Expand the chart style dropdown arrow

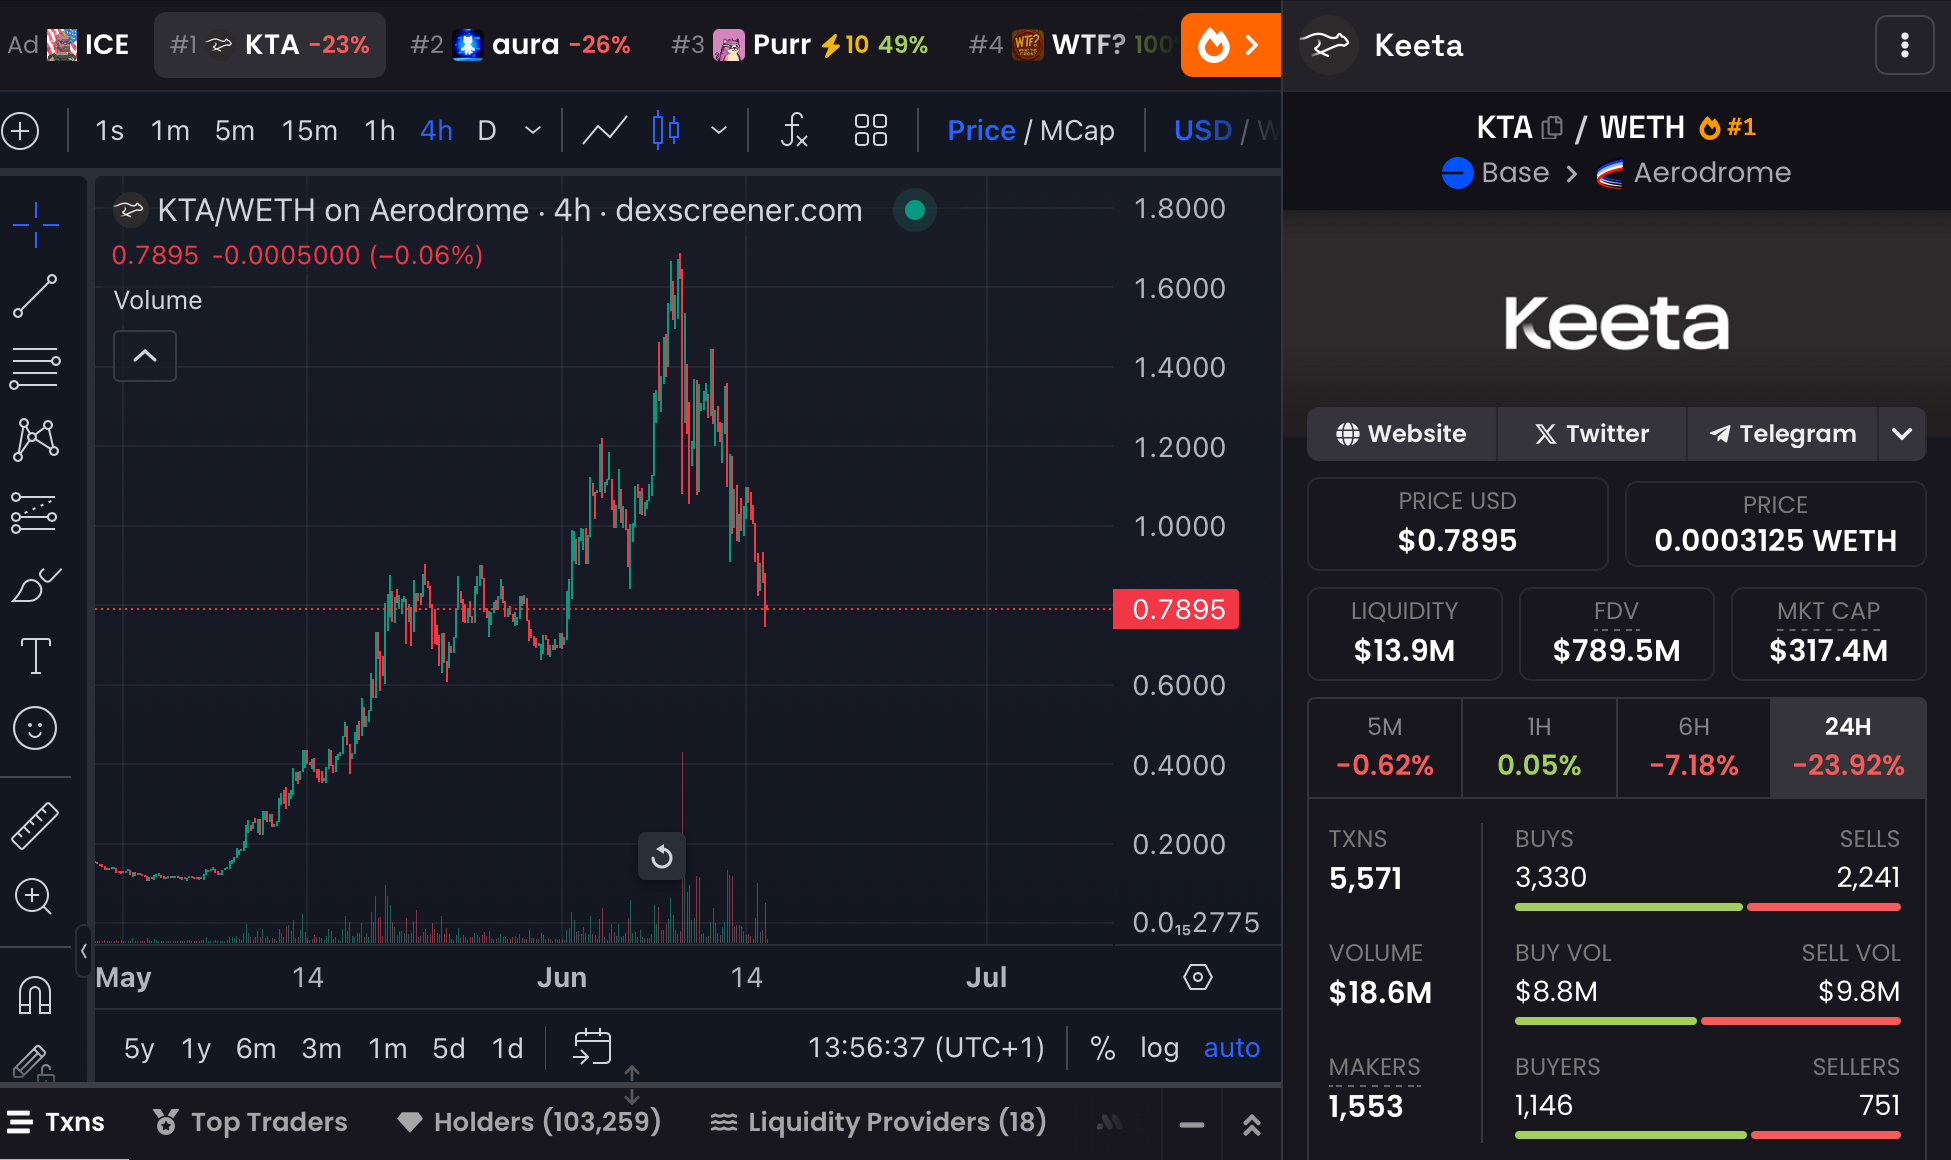pyautogui.click(x=719, y=131)
